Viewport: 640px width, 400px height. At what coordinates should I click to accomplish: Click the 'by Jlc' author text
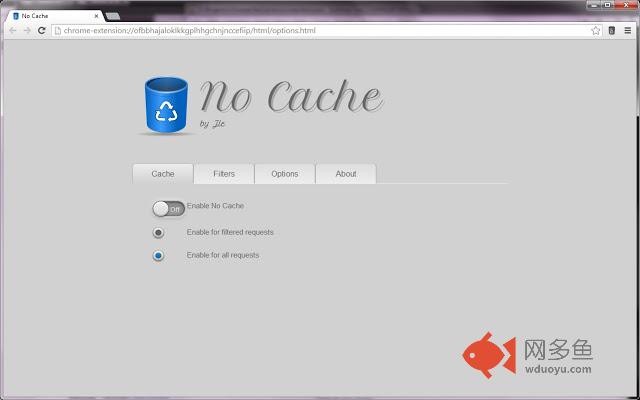tap(212, 124)
